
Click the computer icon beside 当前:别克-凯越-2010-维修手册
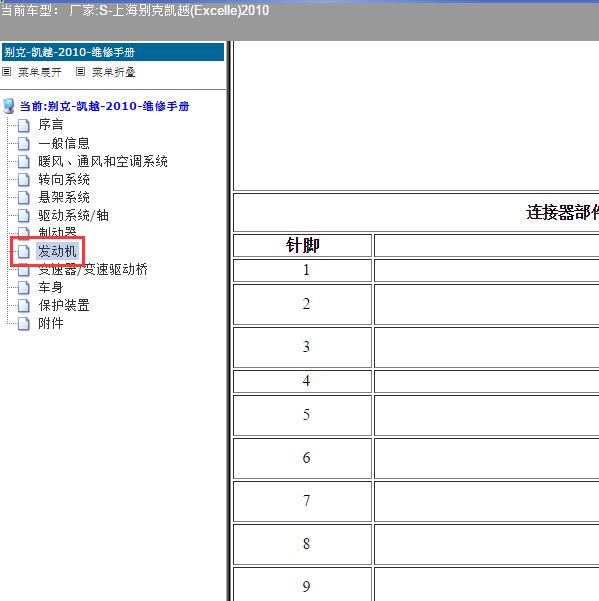click(x=9, y=106)
